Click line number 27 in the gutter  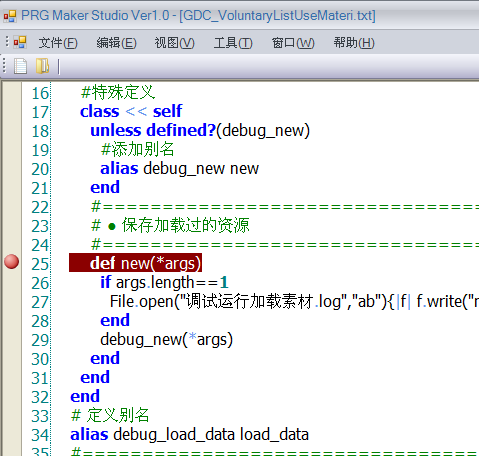click(x=40, y=302)
